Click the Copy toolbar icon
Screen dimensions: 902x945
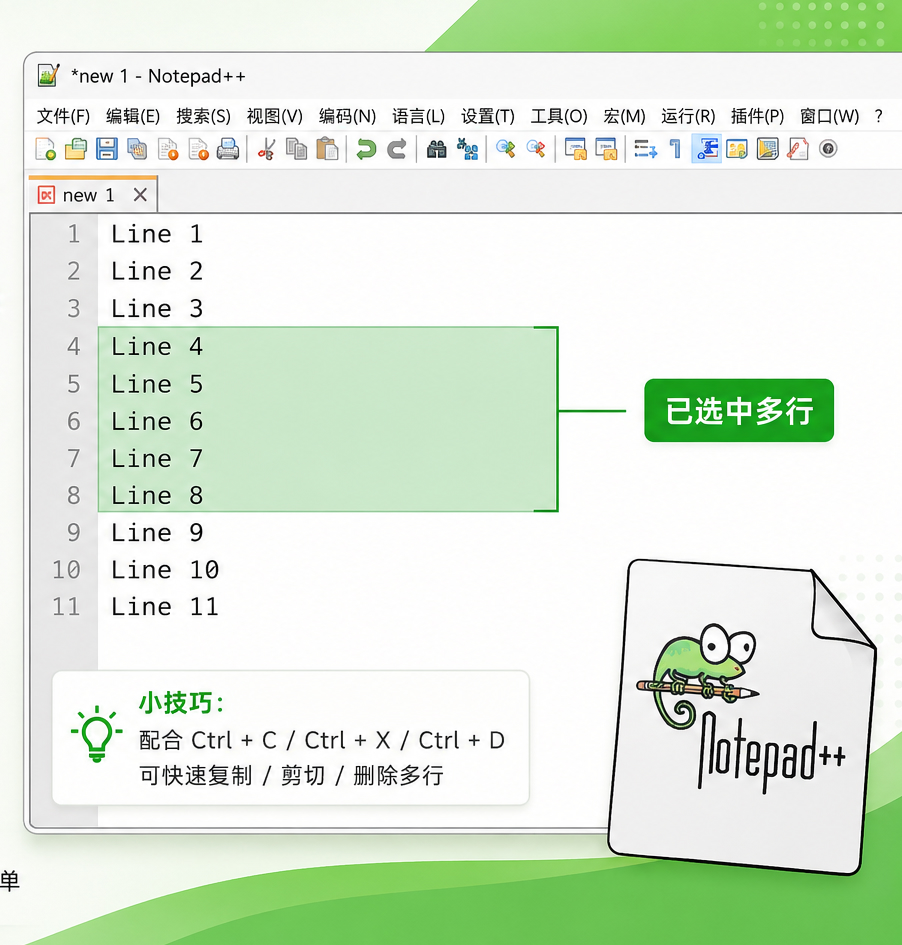[296, 149]
